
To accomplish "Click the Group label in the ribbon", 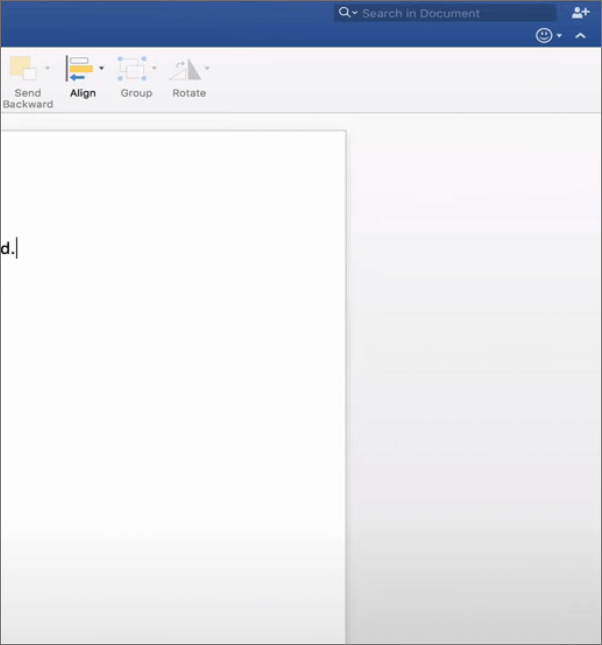I will (x=136, y=93).
